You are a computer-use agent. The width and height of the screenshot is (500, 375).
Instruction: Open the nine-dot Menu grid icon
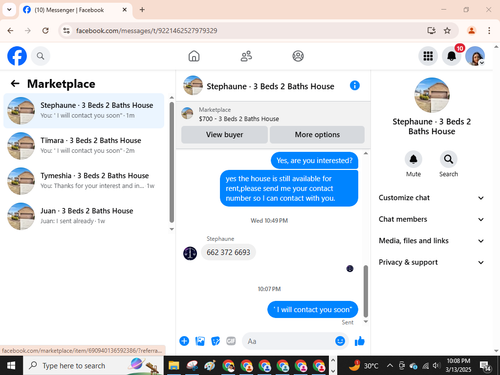pos(428,56)
